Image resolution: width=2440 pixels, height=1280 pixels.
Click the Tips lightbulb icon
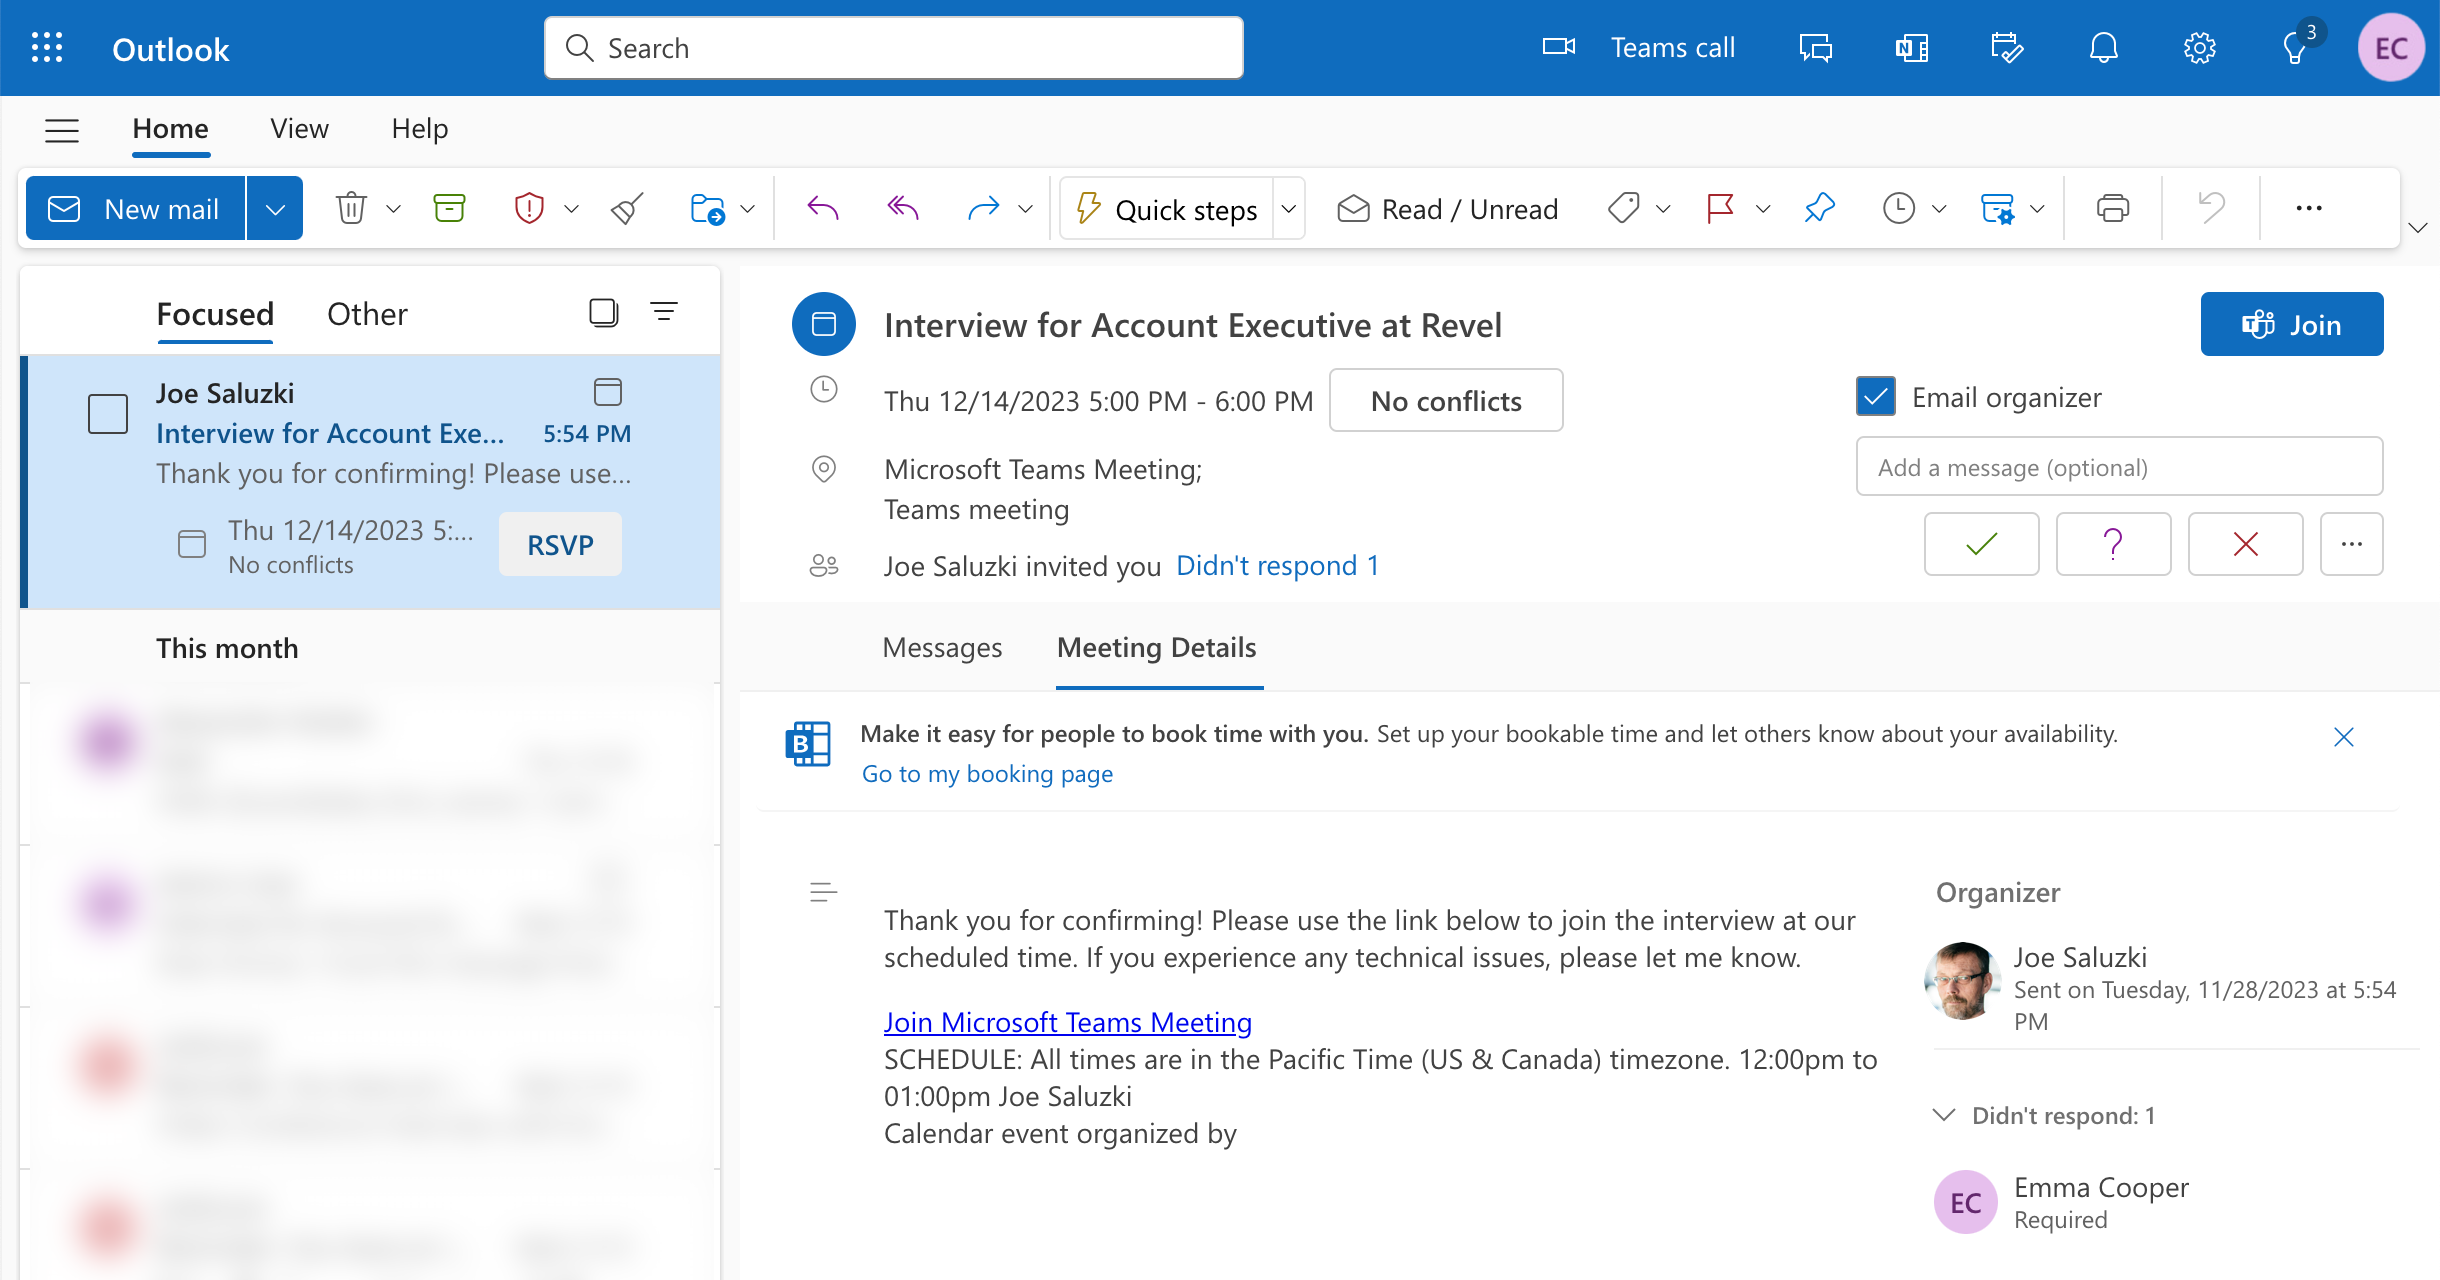(2296, 48)
